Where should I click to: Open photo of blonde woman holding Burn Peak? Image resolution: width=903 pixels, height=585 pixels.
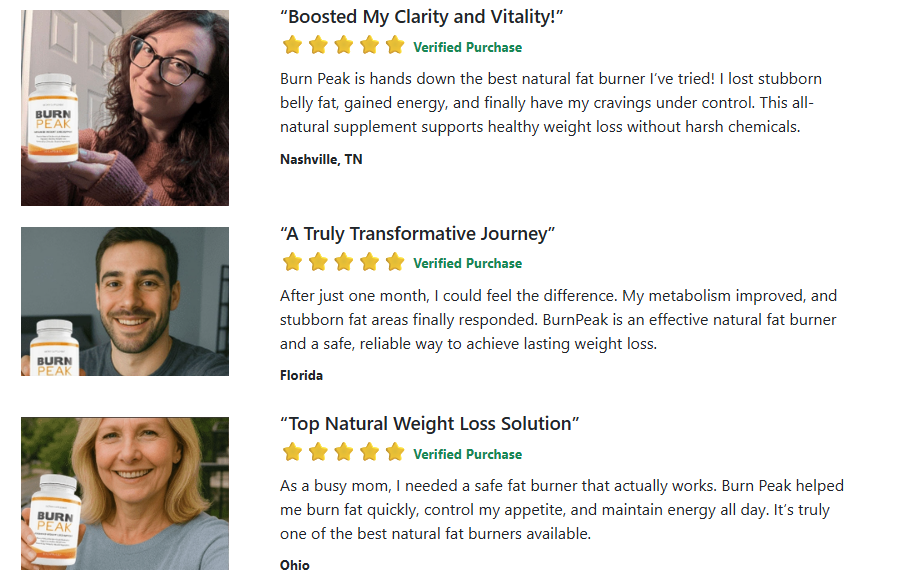coord(125,493)
